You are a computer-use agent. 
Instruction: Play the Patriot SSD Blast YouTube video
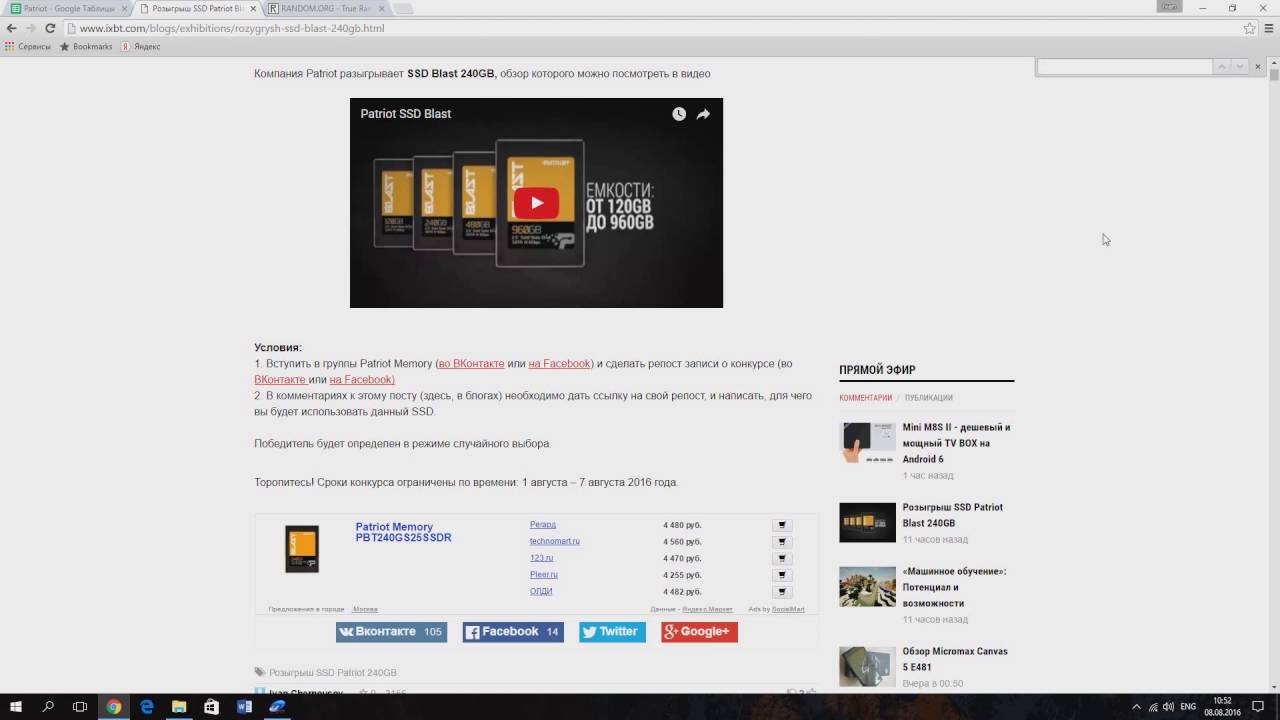(536, 203)
